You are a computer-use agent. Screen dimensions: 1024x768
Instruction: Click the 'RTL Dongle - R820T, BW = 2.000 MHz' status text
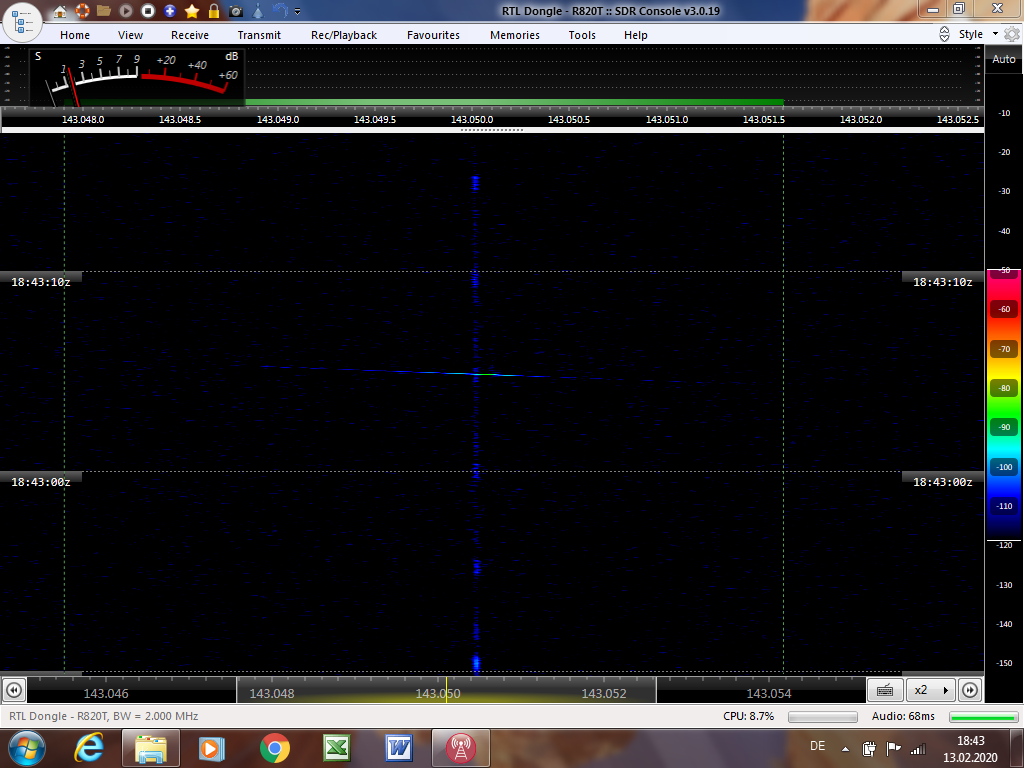pos(104,716)
